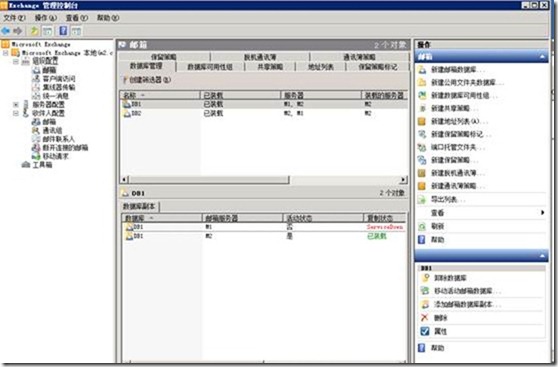Viewport: 558px width, 367px height.
Task: Open the 查看 menu
Action: (x=77, y=17)
